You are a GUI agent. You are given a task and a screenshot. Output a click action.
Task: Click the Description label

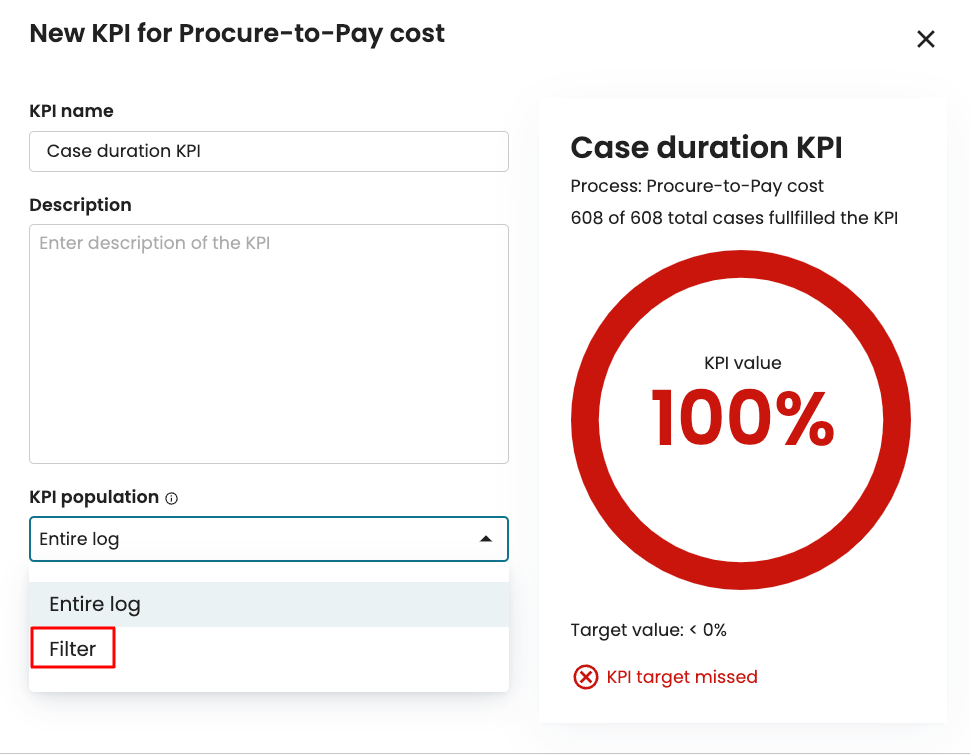point(80,205)
